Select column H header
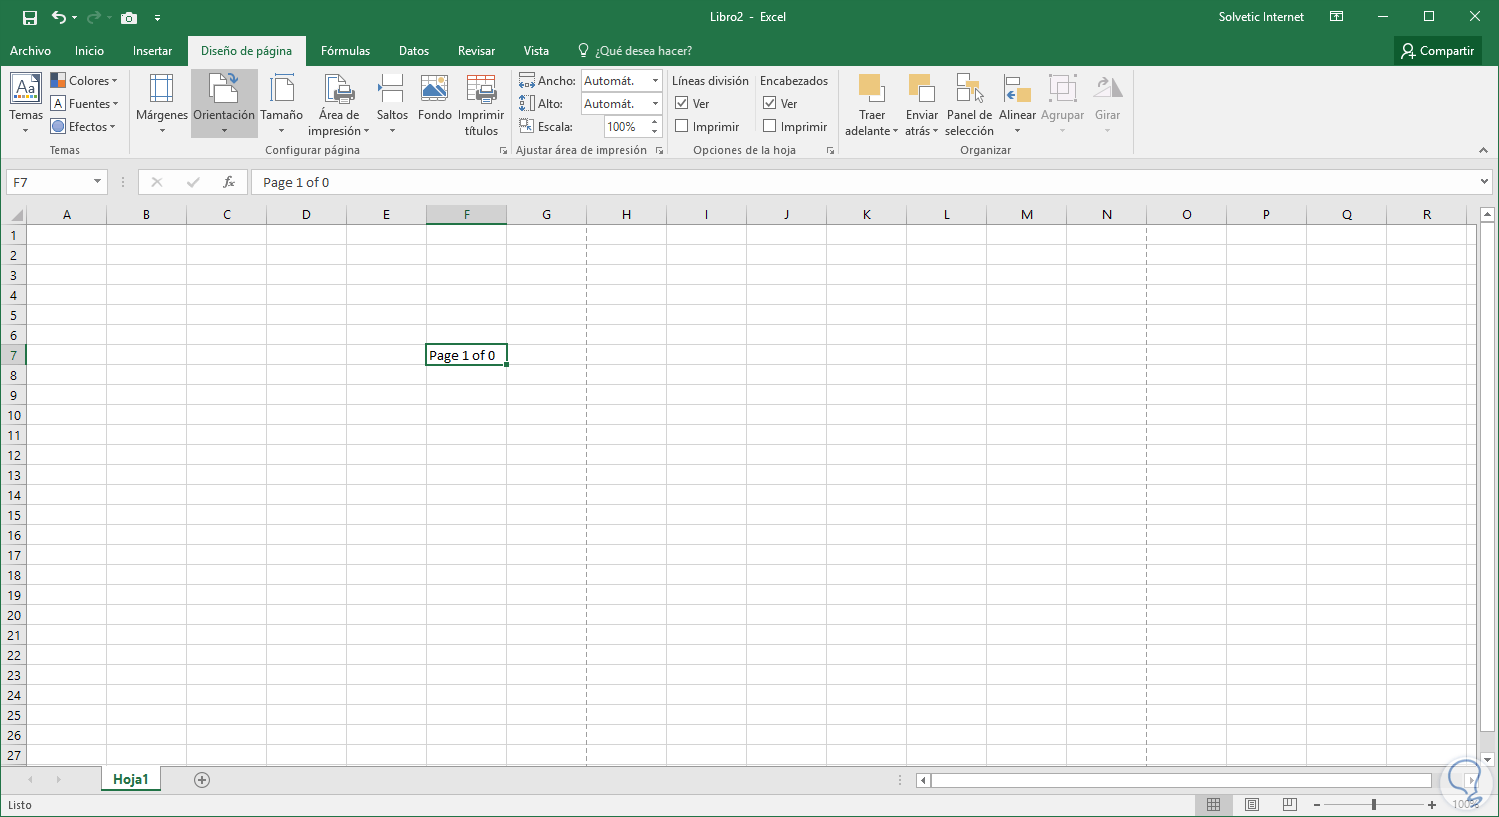This screenshot has width=1499, height=817. 626,215
